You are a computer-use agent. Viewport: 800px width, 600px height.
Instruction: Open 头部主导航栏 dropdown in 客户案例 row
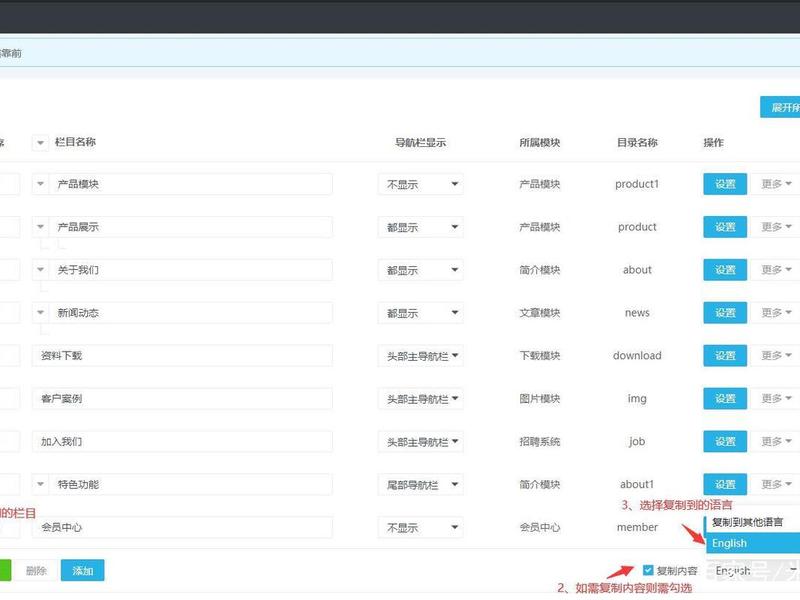coord(420,398)
